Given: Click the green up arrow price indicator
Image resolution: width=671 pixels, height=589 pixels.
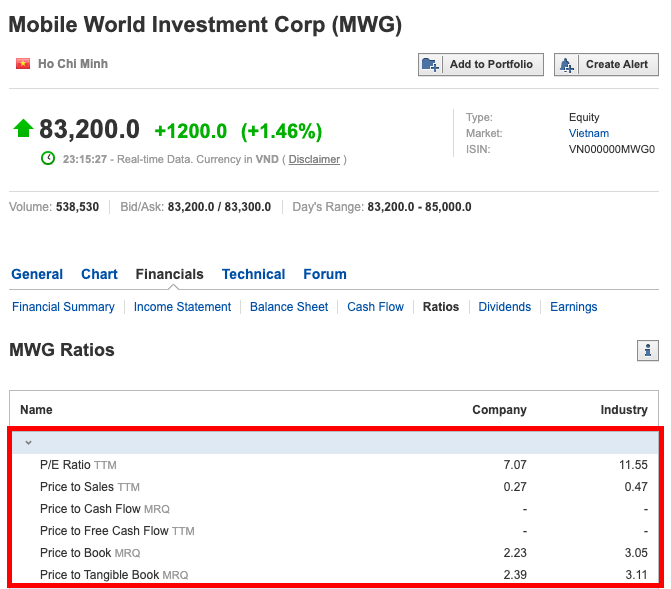Looking at the screenshot, I should coord(23,129).
